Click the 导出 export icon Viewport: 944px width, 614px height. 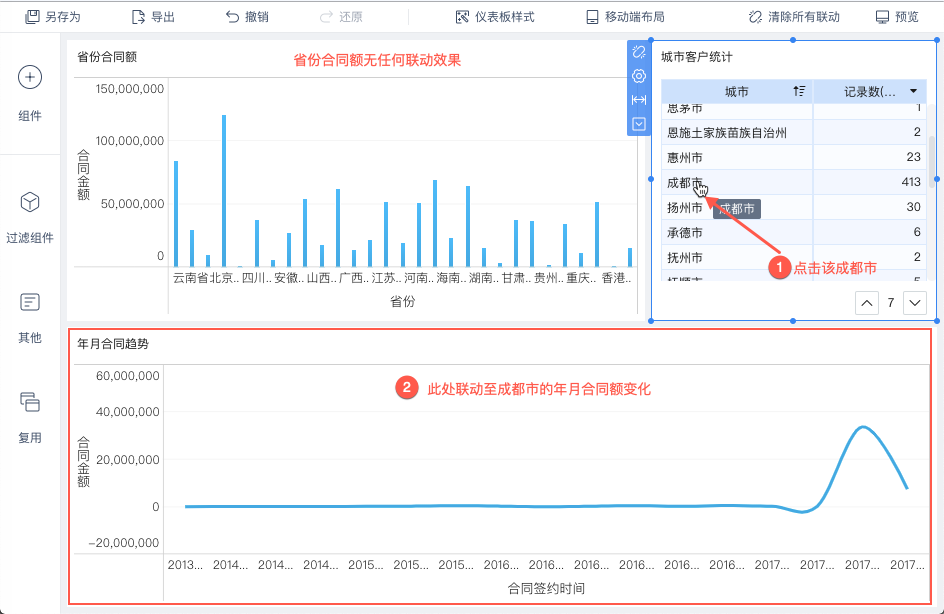click(x=138, y=17)
